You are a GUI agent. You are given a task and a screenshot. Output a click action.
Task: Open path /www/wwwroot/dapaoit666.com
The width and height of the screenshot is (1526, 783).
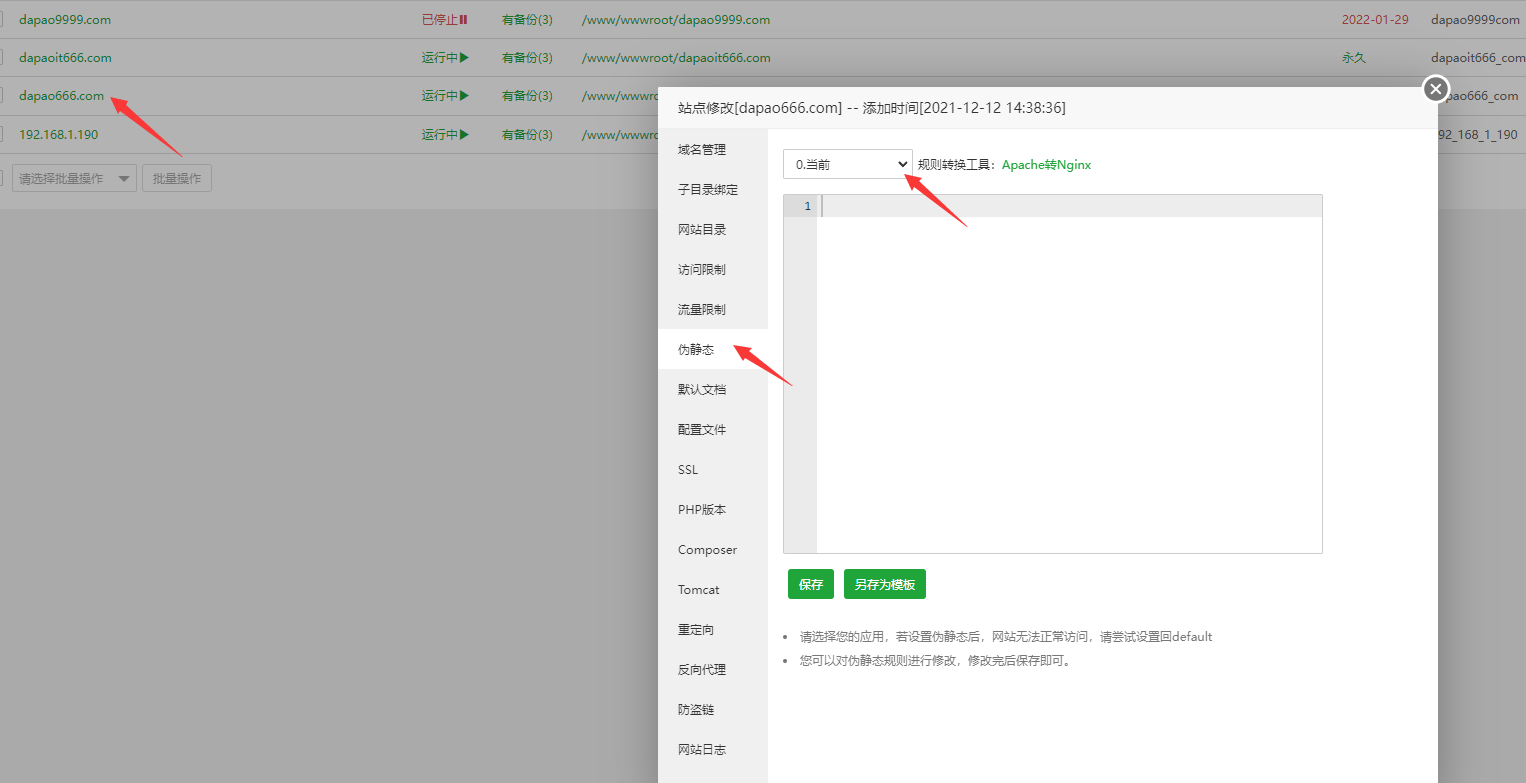click(x=676, y=58)
